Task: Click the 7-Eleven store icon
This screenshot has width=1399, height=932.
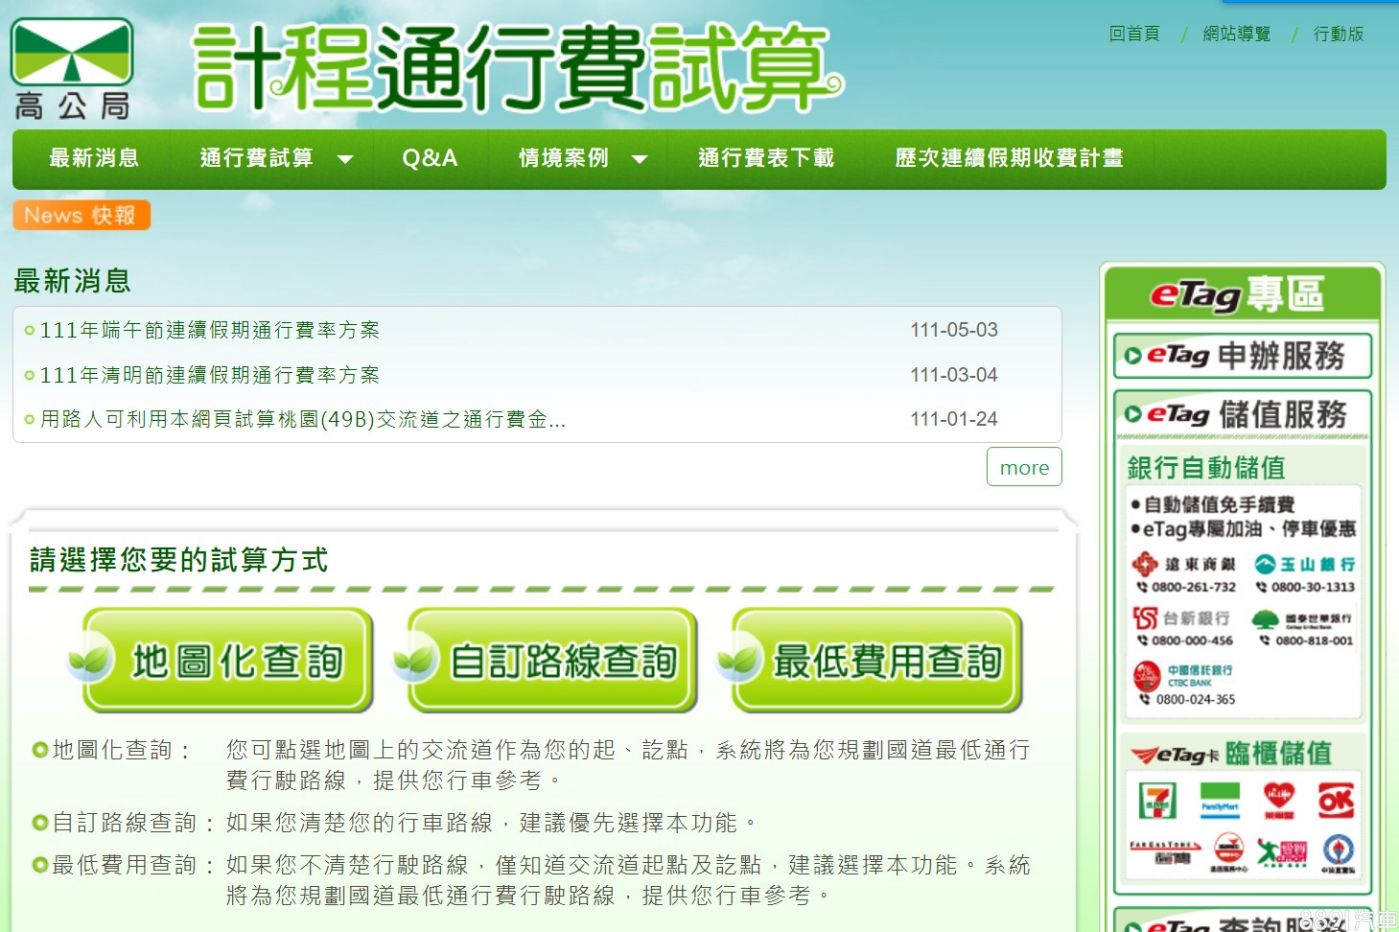Action: click(1157, 800)
